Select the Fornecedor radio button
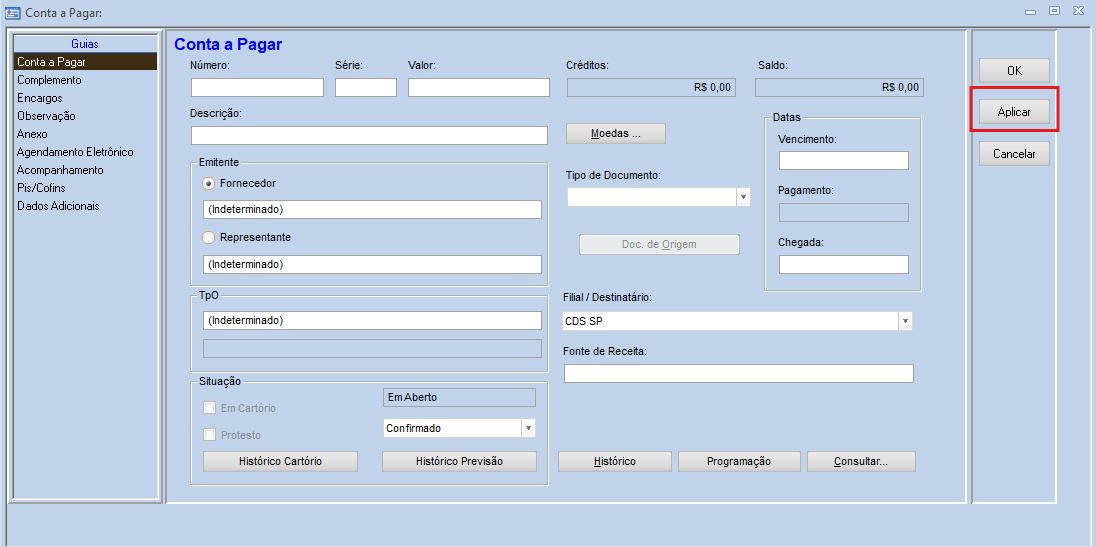The image size is (1096, 547). coord(209,184)
